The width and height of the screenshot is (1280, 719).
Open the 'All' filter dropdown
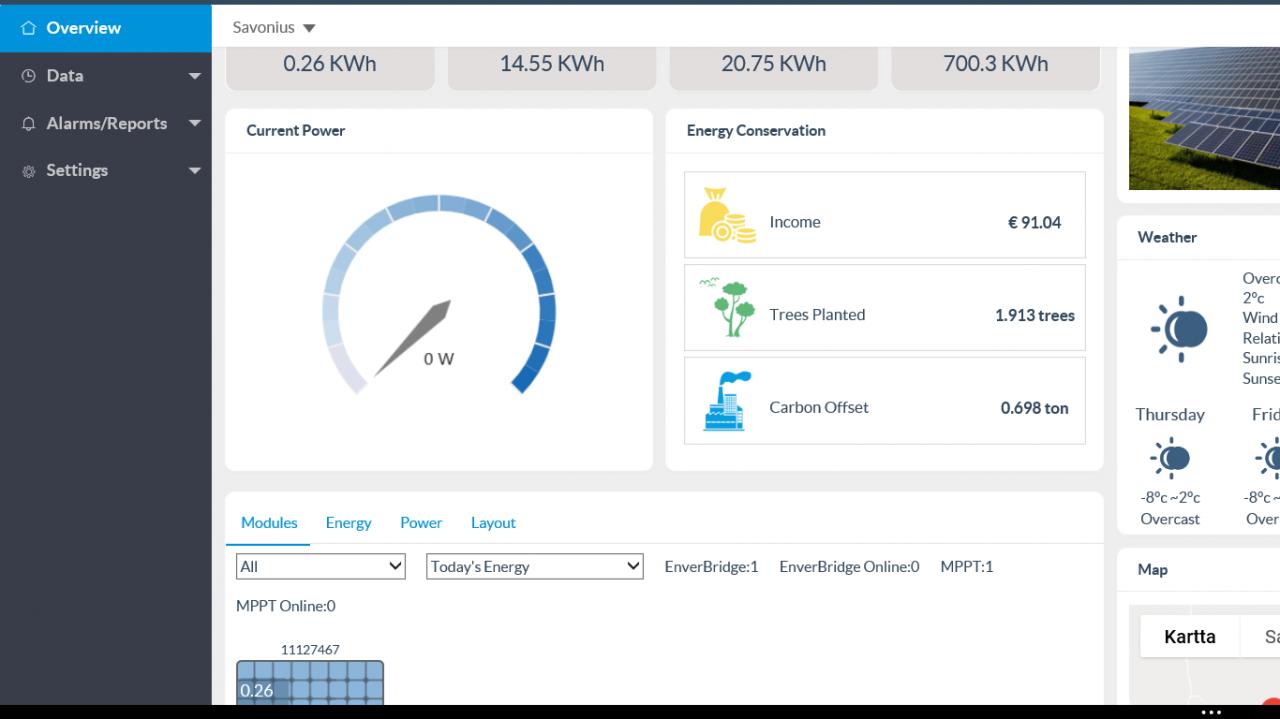click(x=320, y=567)
